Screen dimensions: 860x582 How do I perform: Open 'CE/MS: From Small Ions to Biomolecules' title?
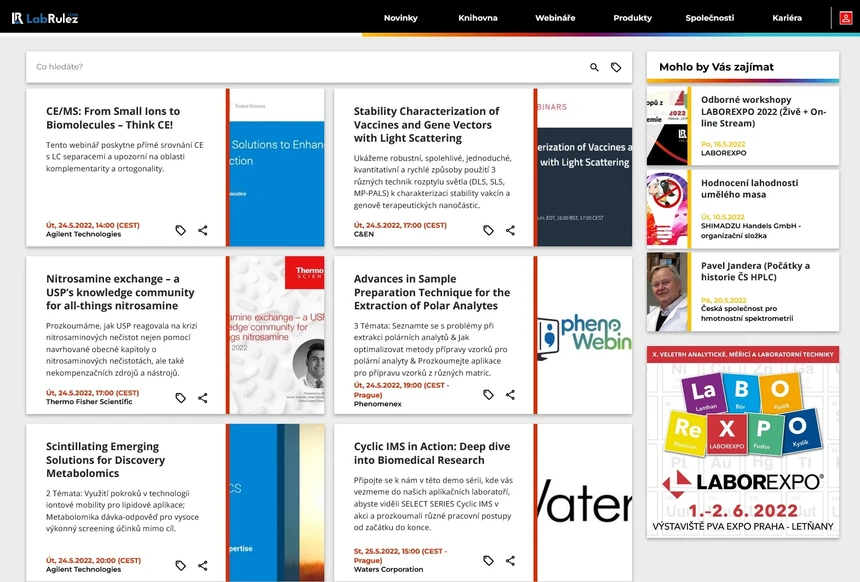[x=113, y=118]
